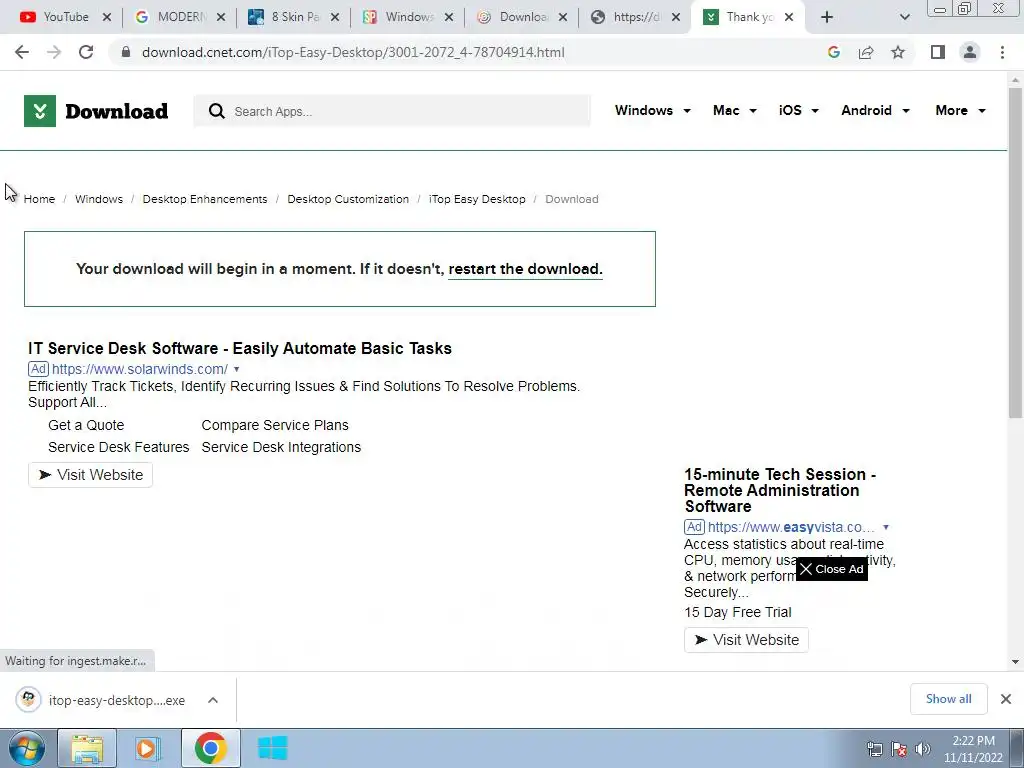
Task: Open Desktop Customization breadcrumb
Action: click(348, 199)
